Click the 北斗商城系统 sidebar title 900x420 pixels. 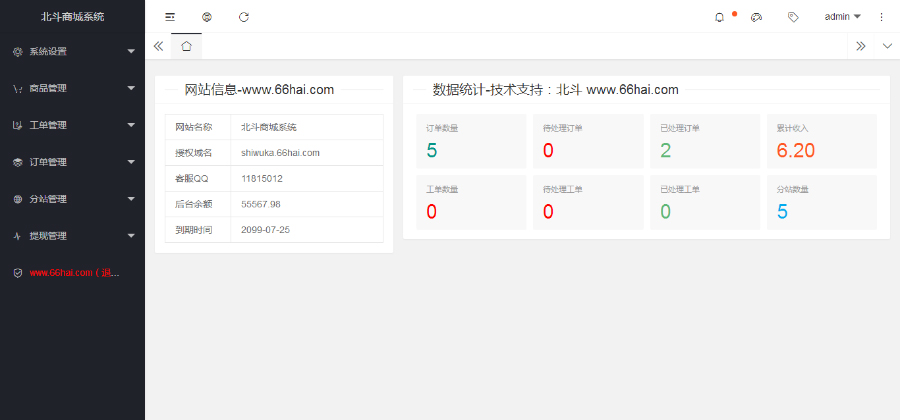coord(72,17)
